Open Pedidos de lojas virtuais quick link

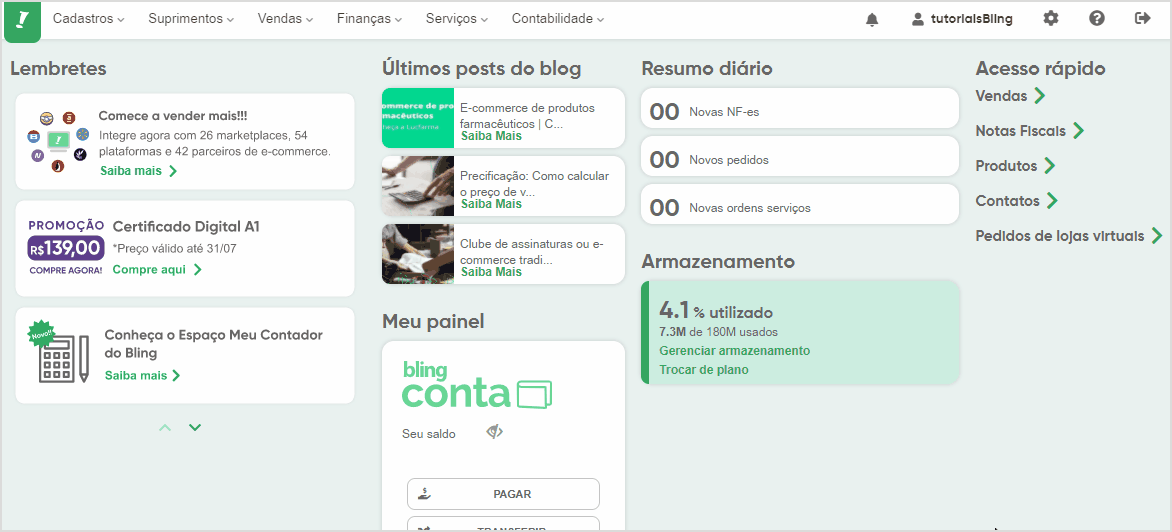[1070, 236]
